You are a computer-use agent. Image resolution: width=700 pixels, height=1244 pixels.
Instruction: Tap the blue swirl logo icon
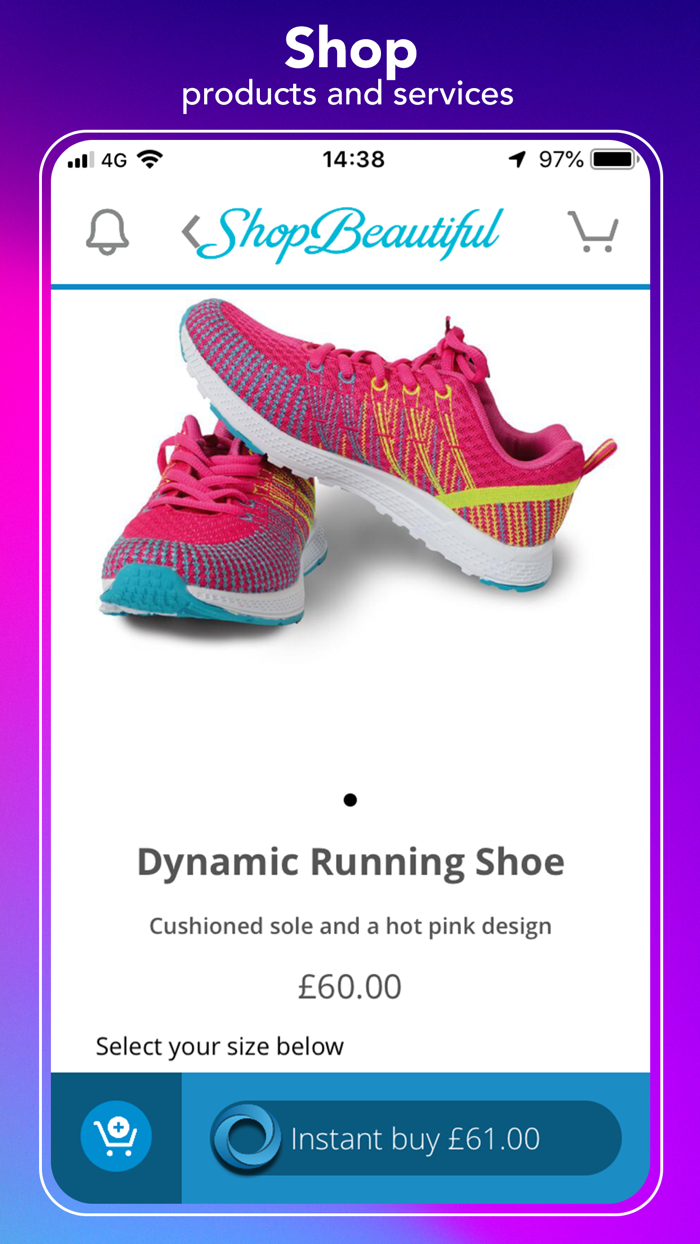pyautogui.click(x=246, y=1138)
